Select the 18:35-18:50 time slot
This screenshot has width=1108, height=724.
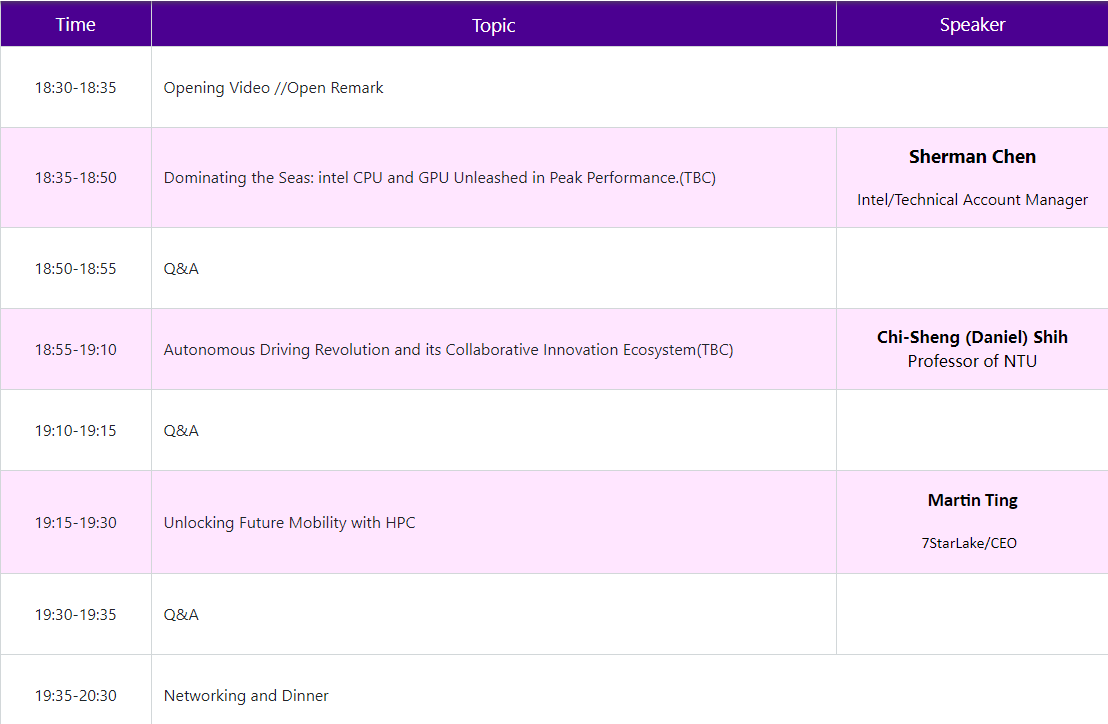[x=76, y=178]
